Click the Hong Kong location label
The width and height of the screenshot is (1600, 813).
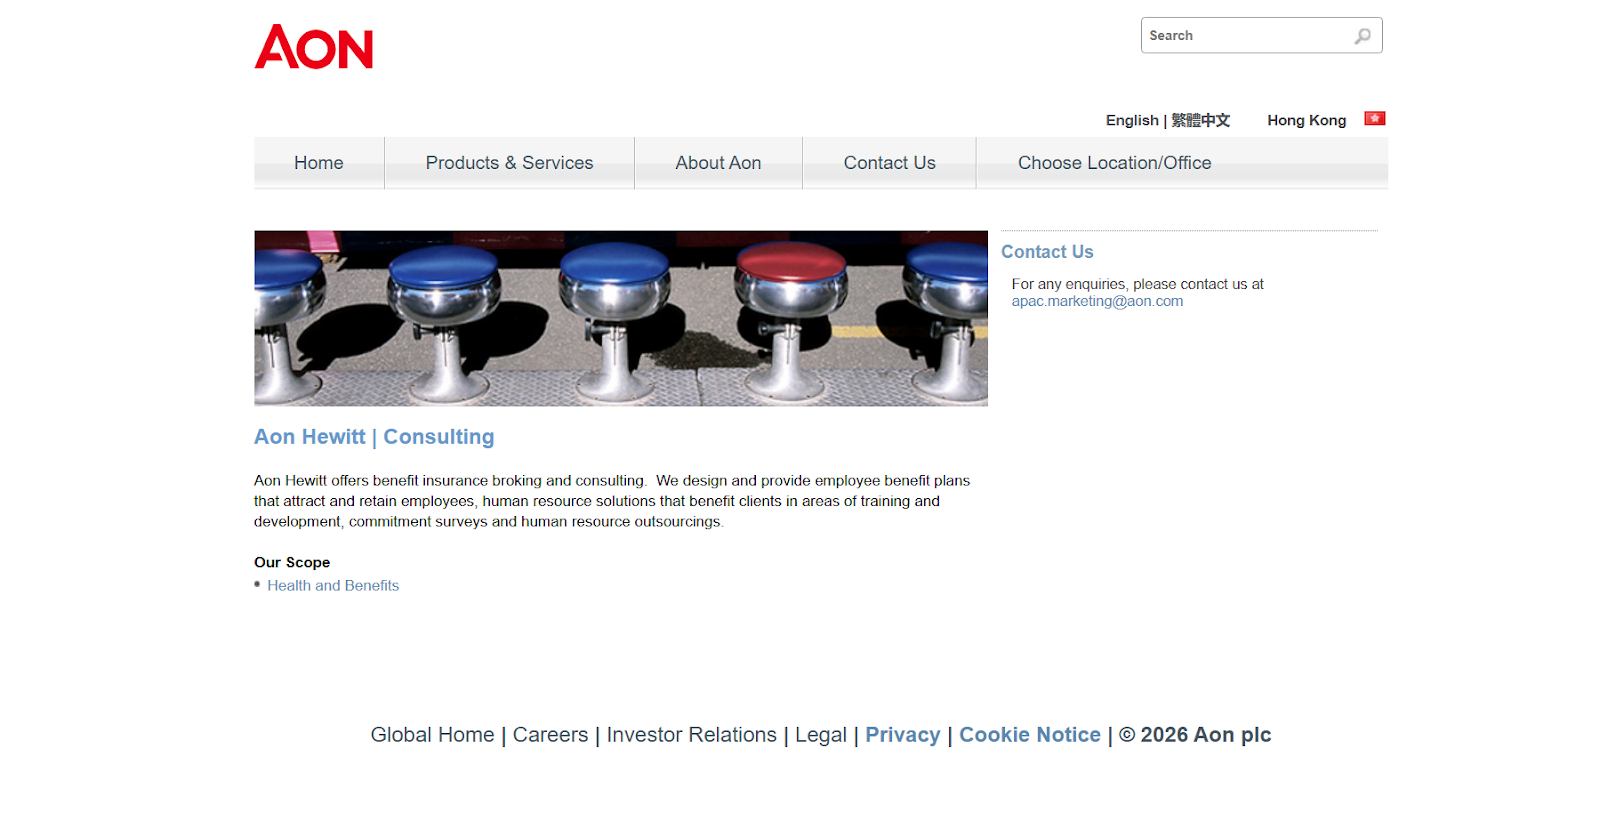1307,120
